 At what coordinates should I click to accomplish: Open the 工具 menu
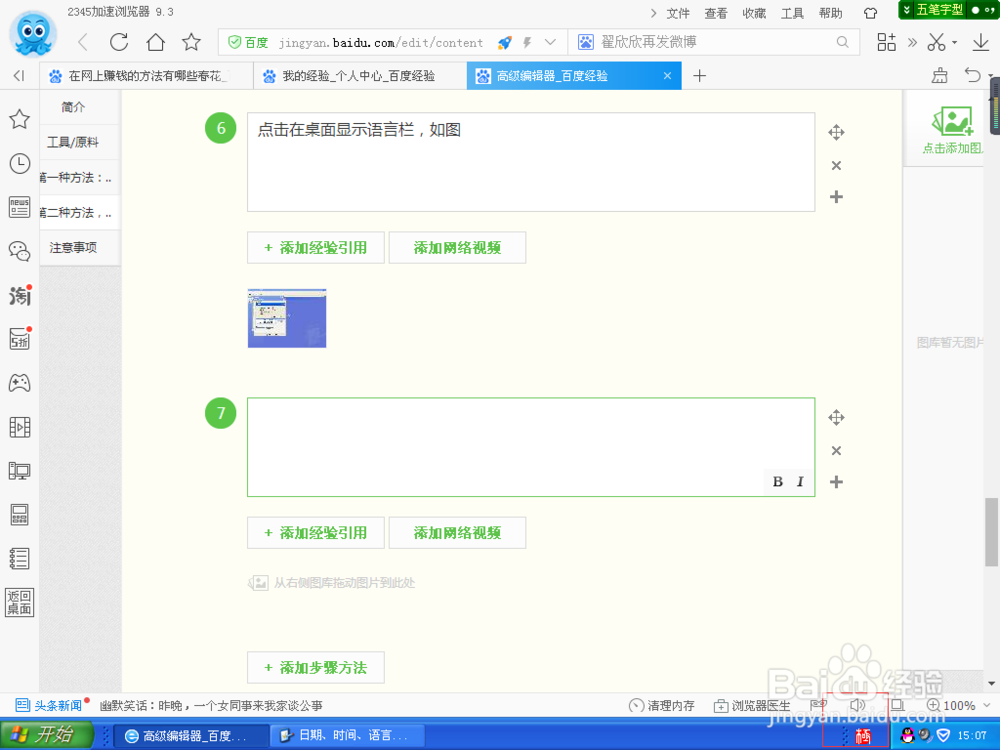(792, 13)
